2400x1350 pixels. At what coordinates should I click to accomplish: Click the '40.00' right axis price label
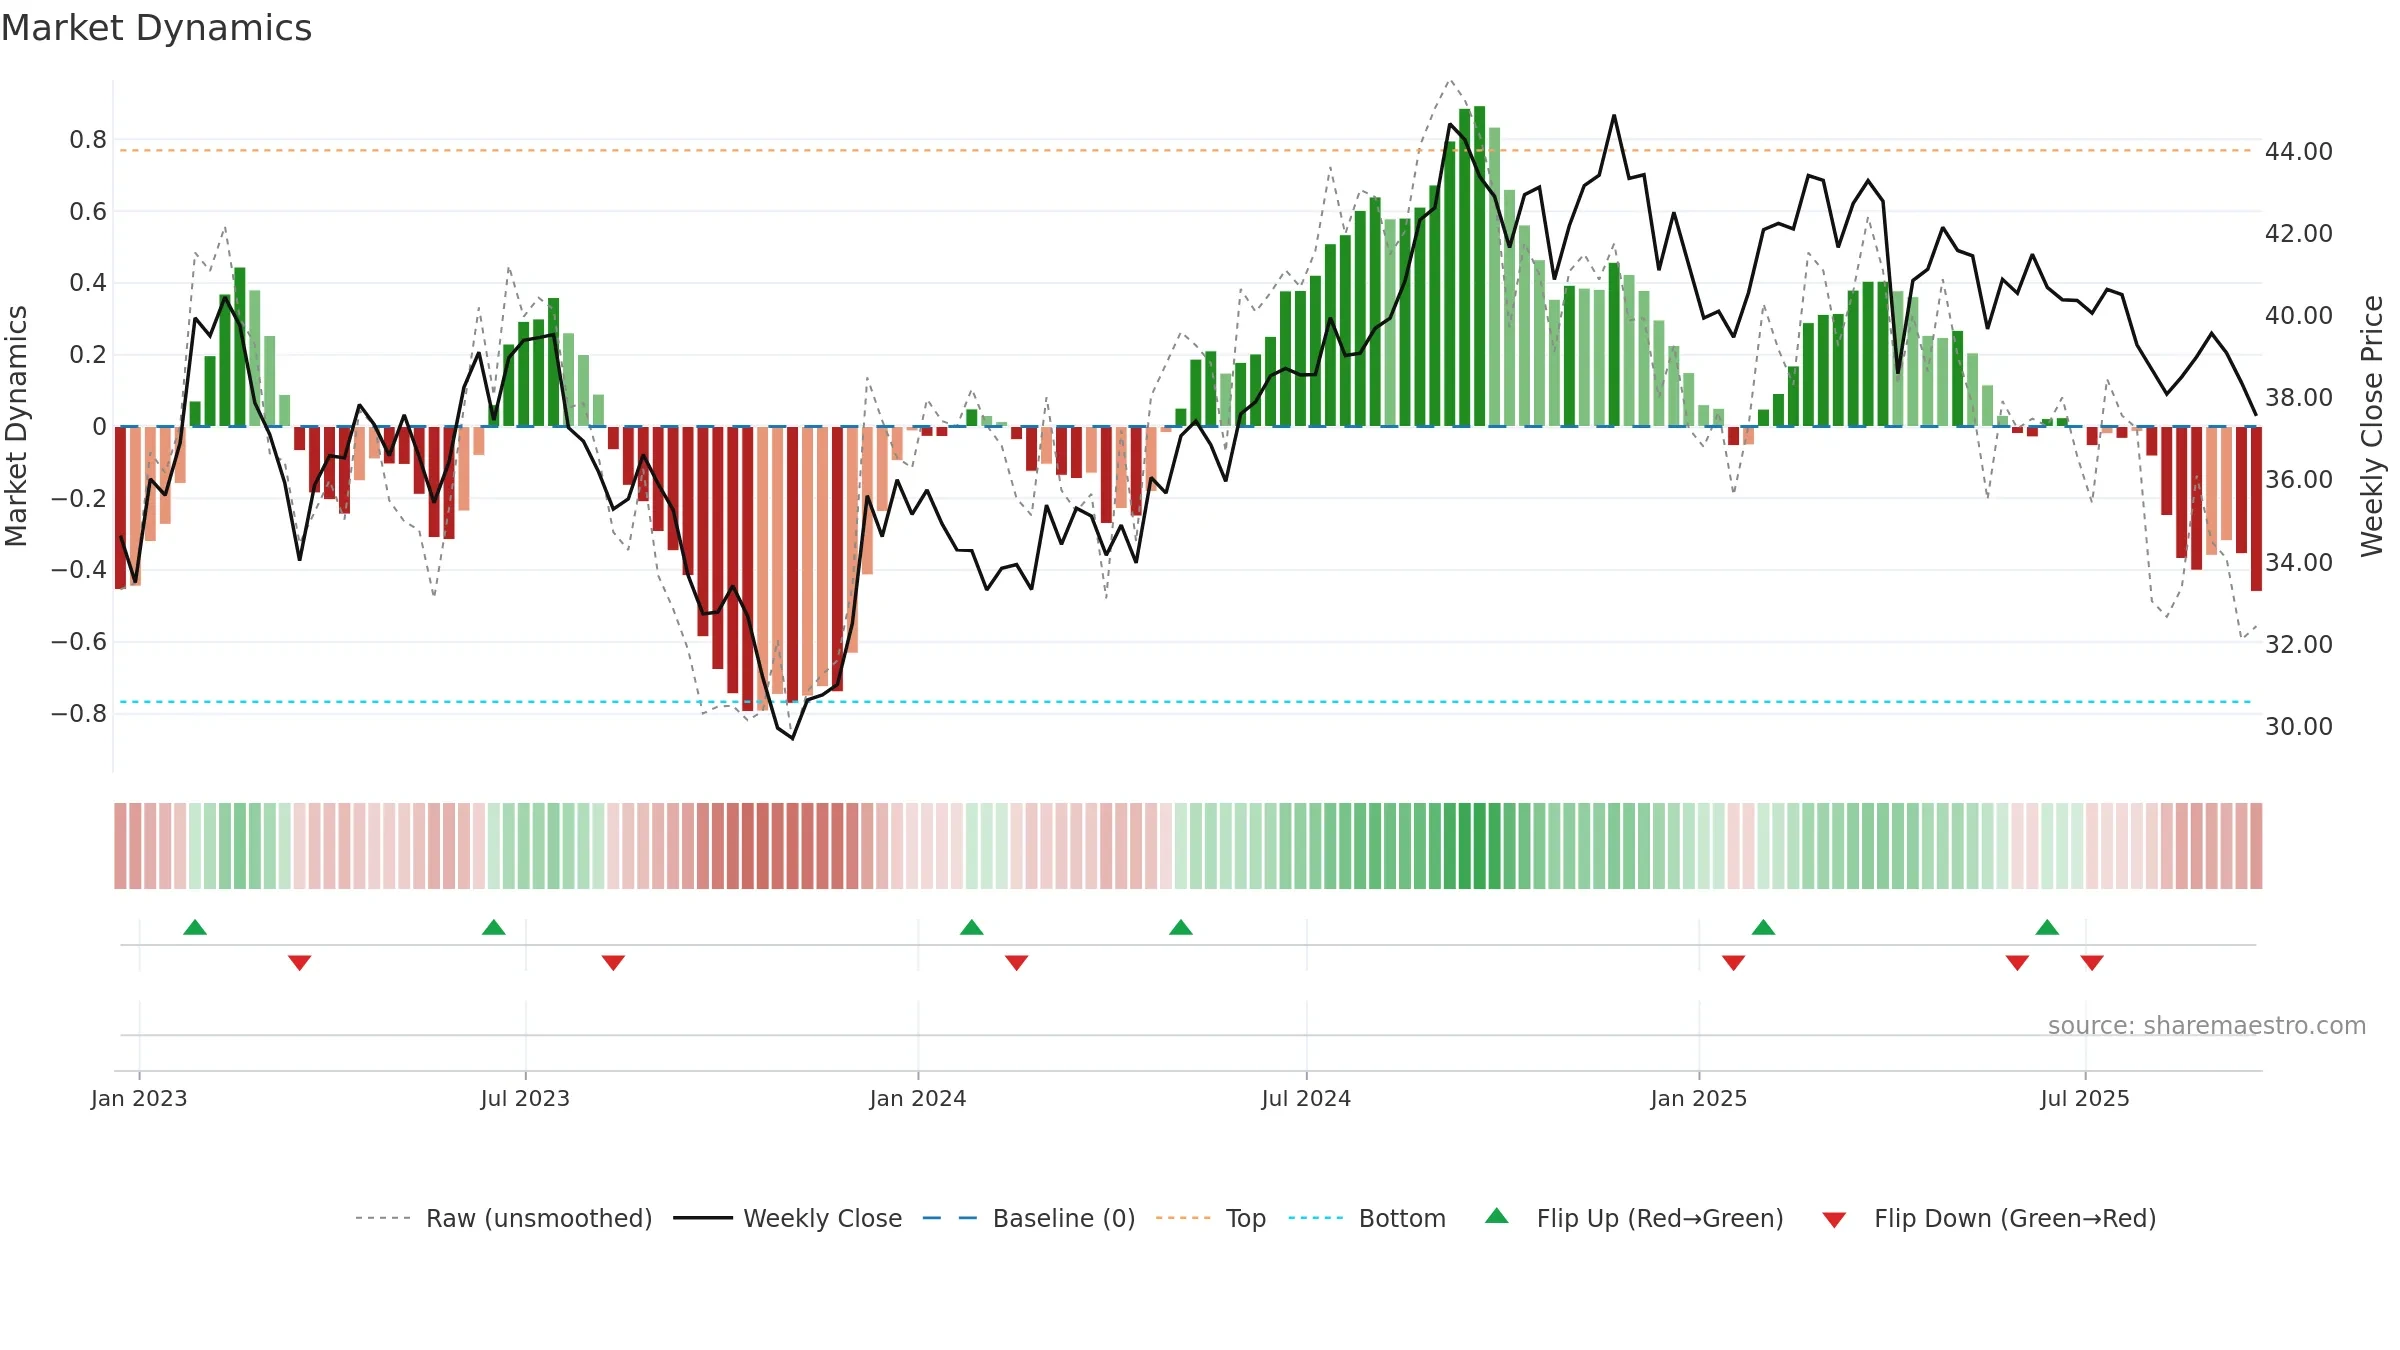2299,316
